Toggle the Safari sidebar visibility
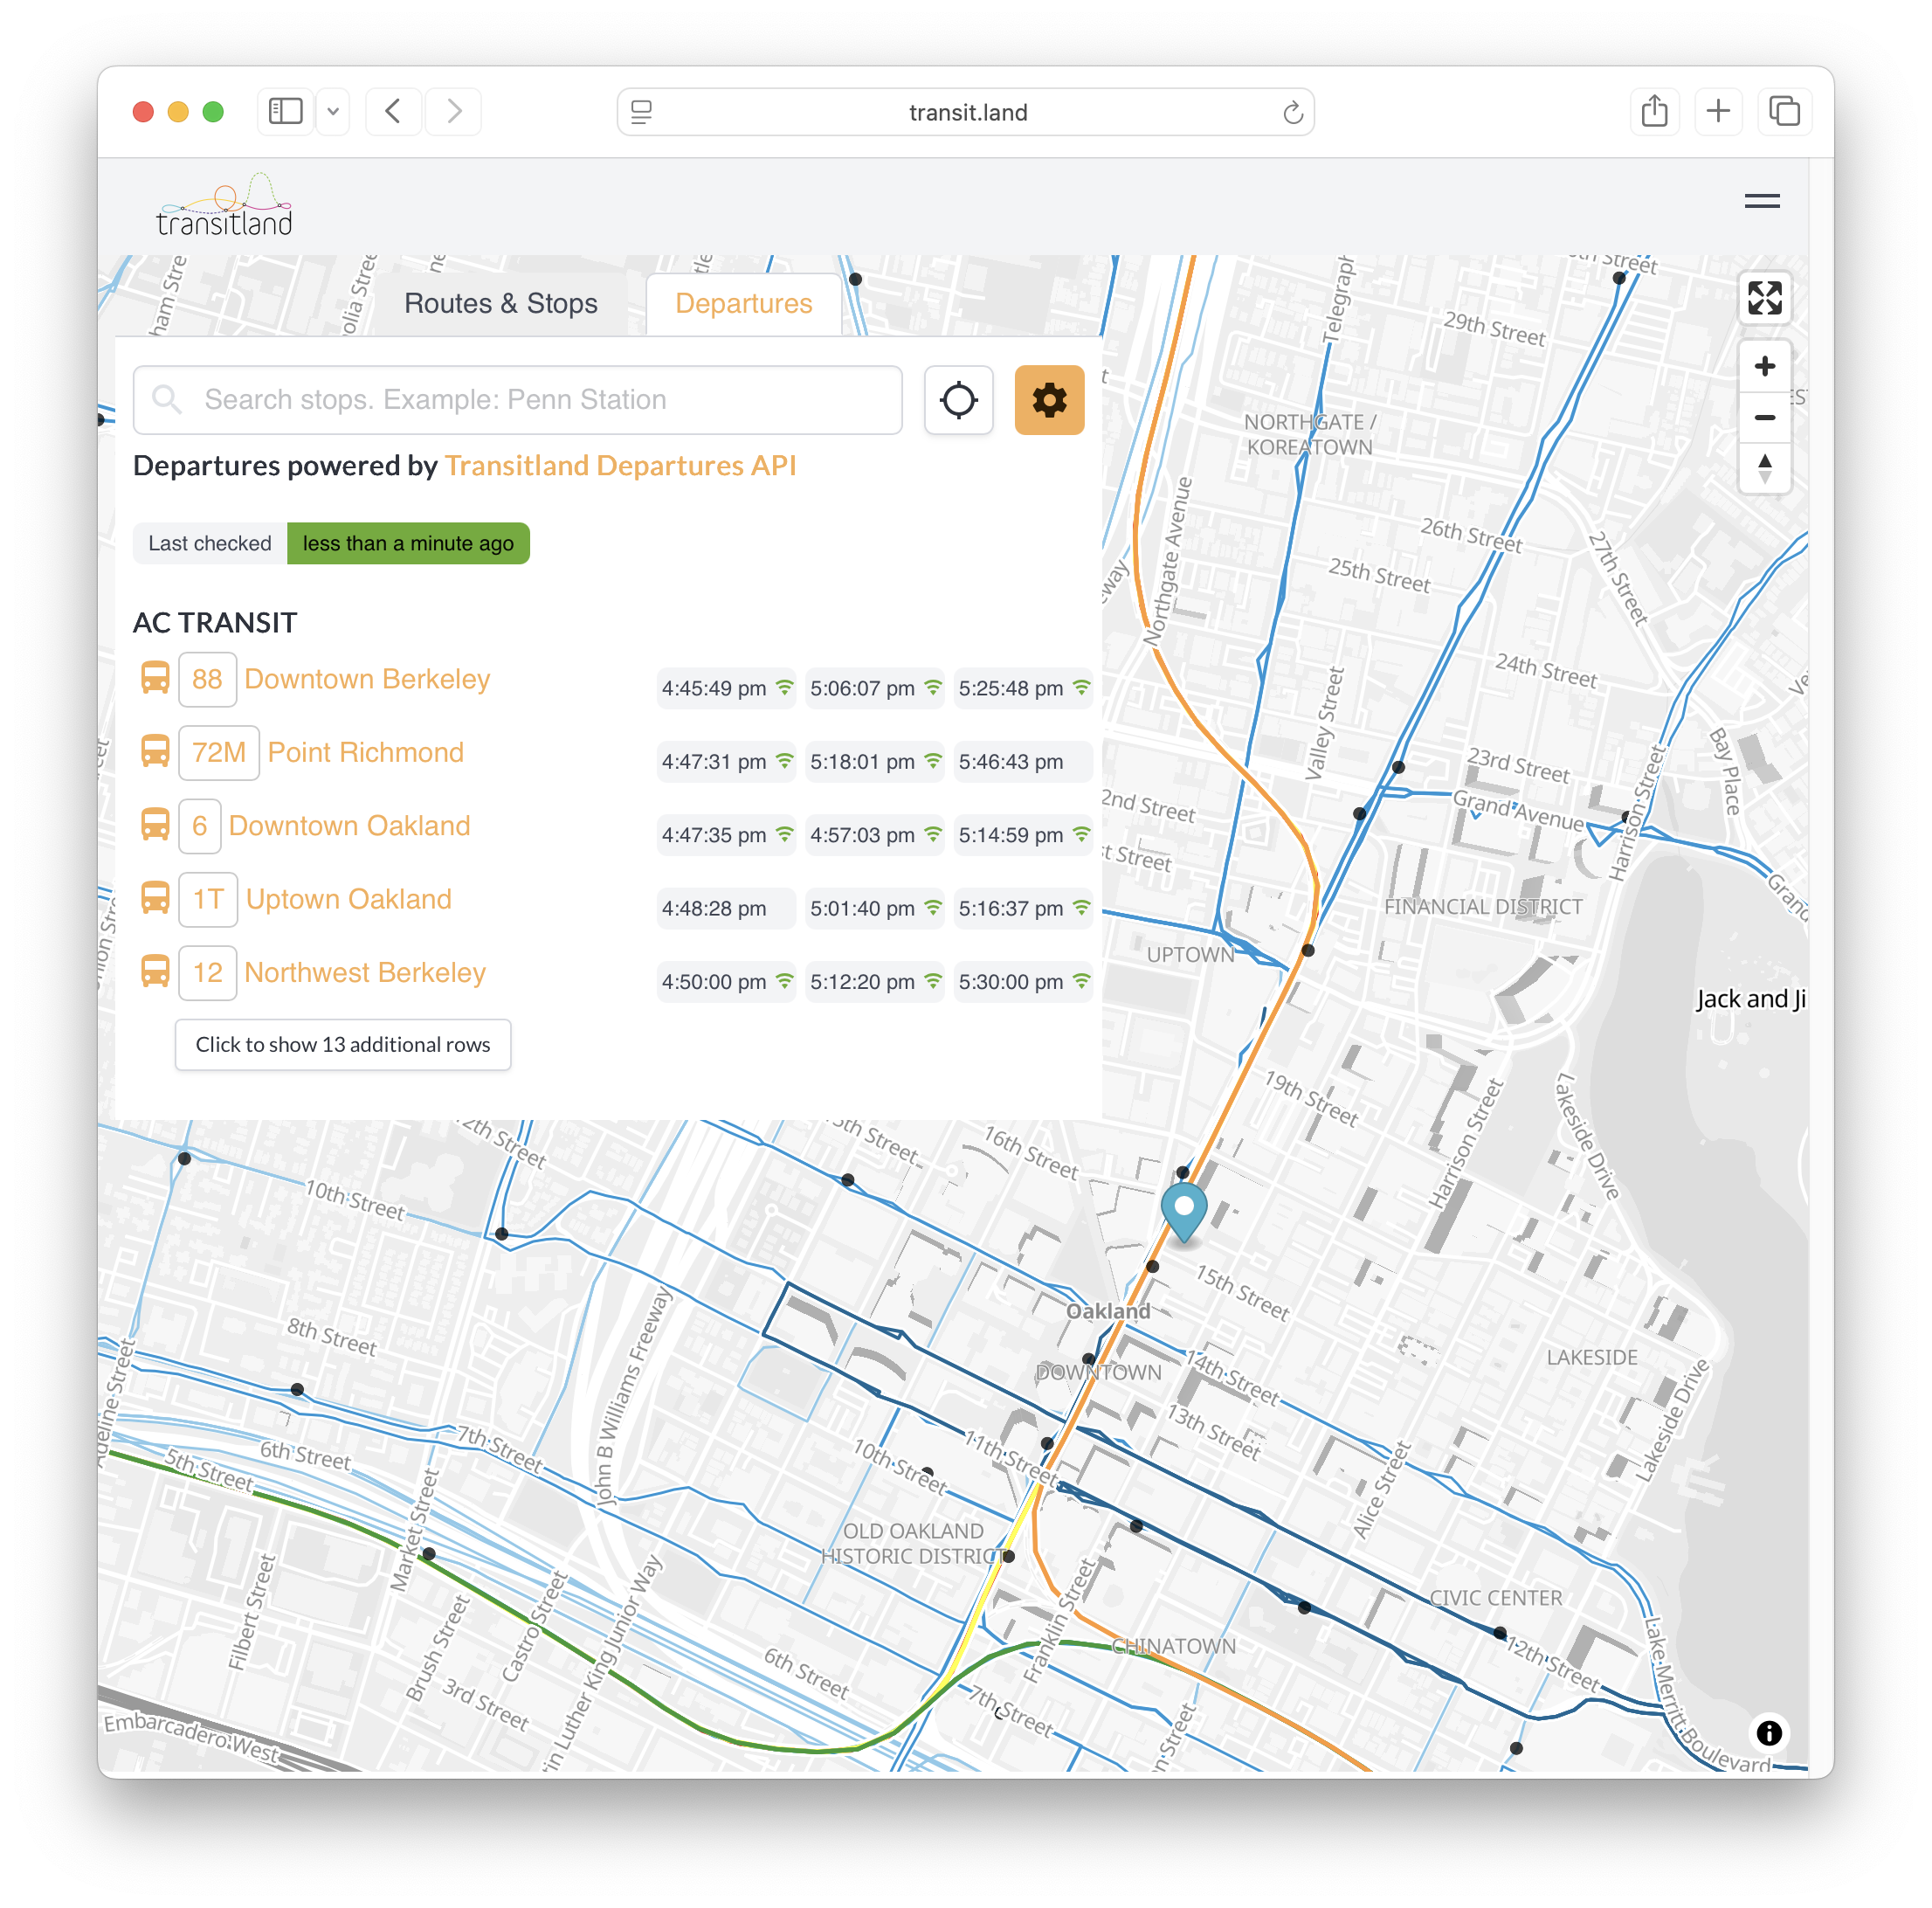The width and height of the screenshot is (1932, 1908). tap(285, 111)
